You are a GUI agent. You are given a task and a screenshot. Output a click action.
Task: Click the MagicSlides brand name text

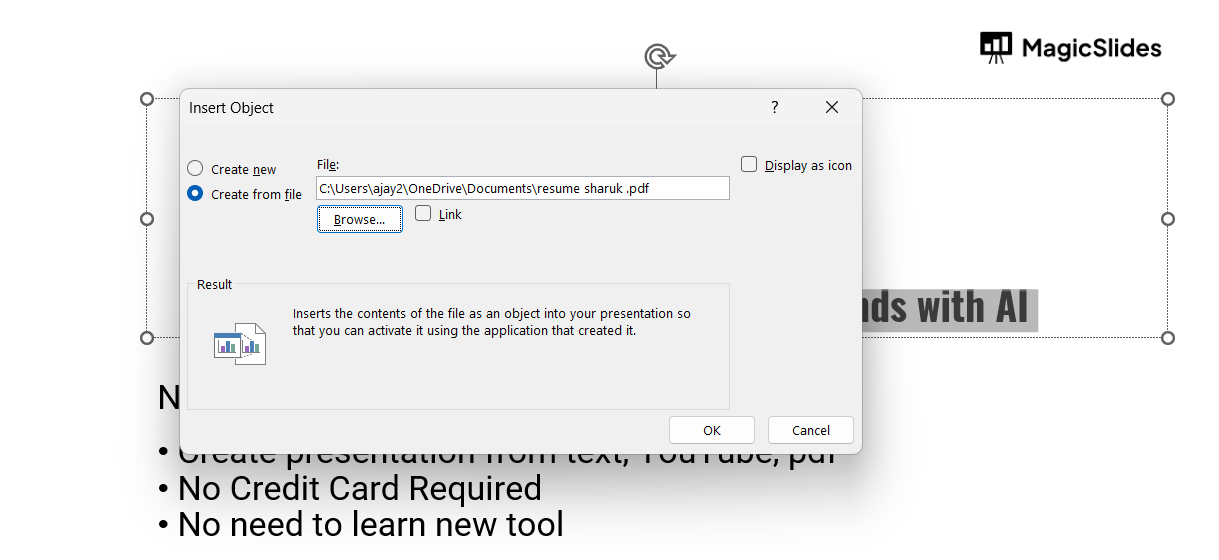[1092, 48]
